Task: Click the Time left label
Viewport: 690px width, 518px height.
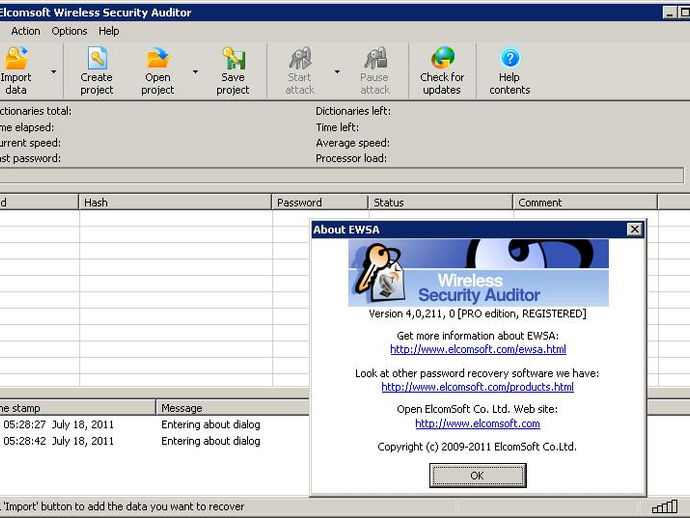Action: [x=337, y=128]
